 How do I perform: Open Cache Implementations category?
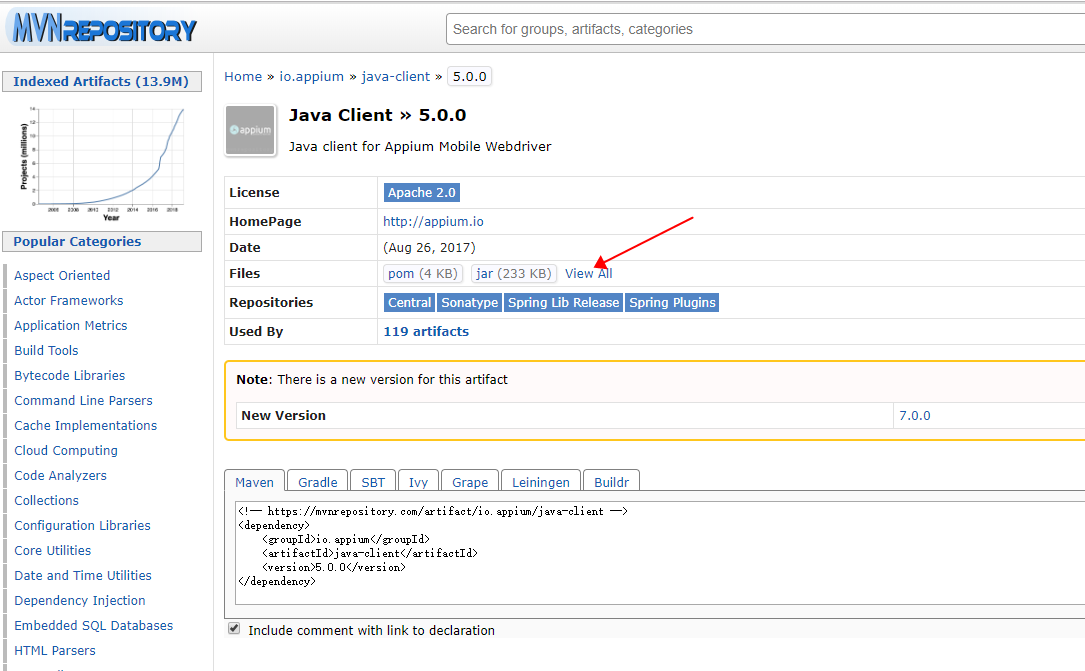[86, 425]
